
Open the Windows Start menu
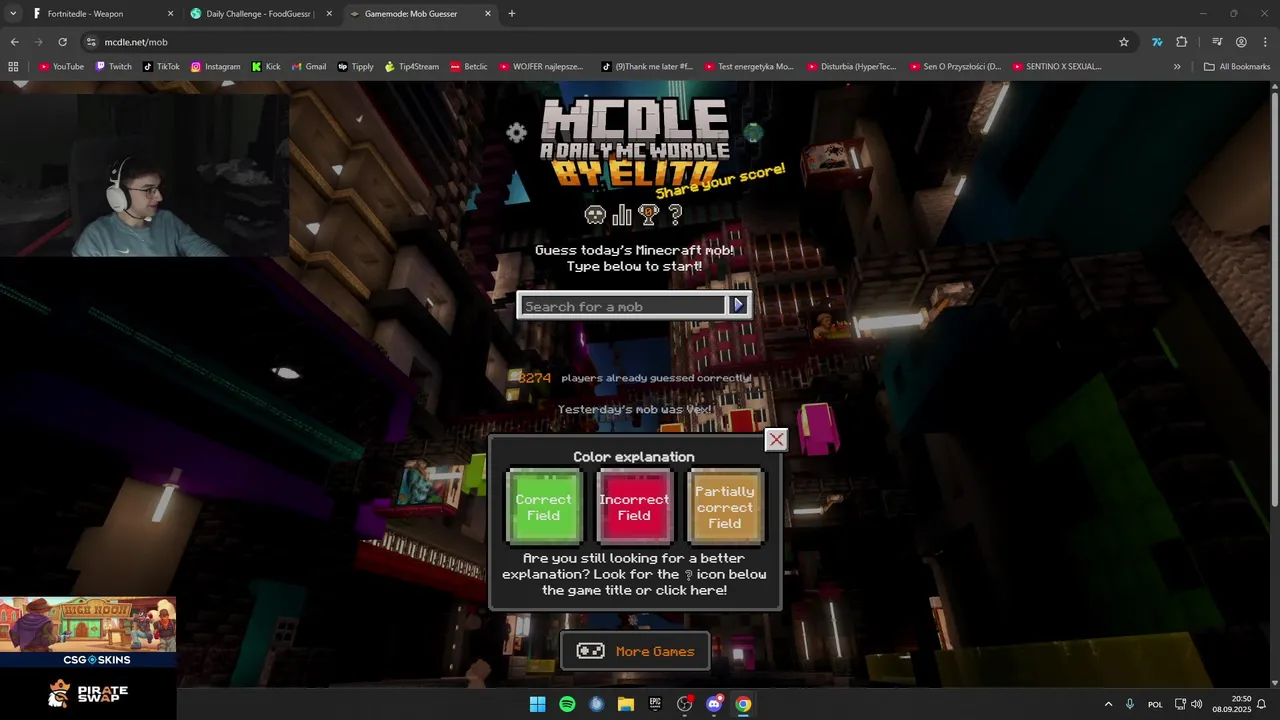538,704
